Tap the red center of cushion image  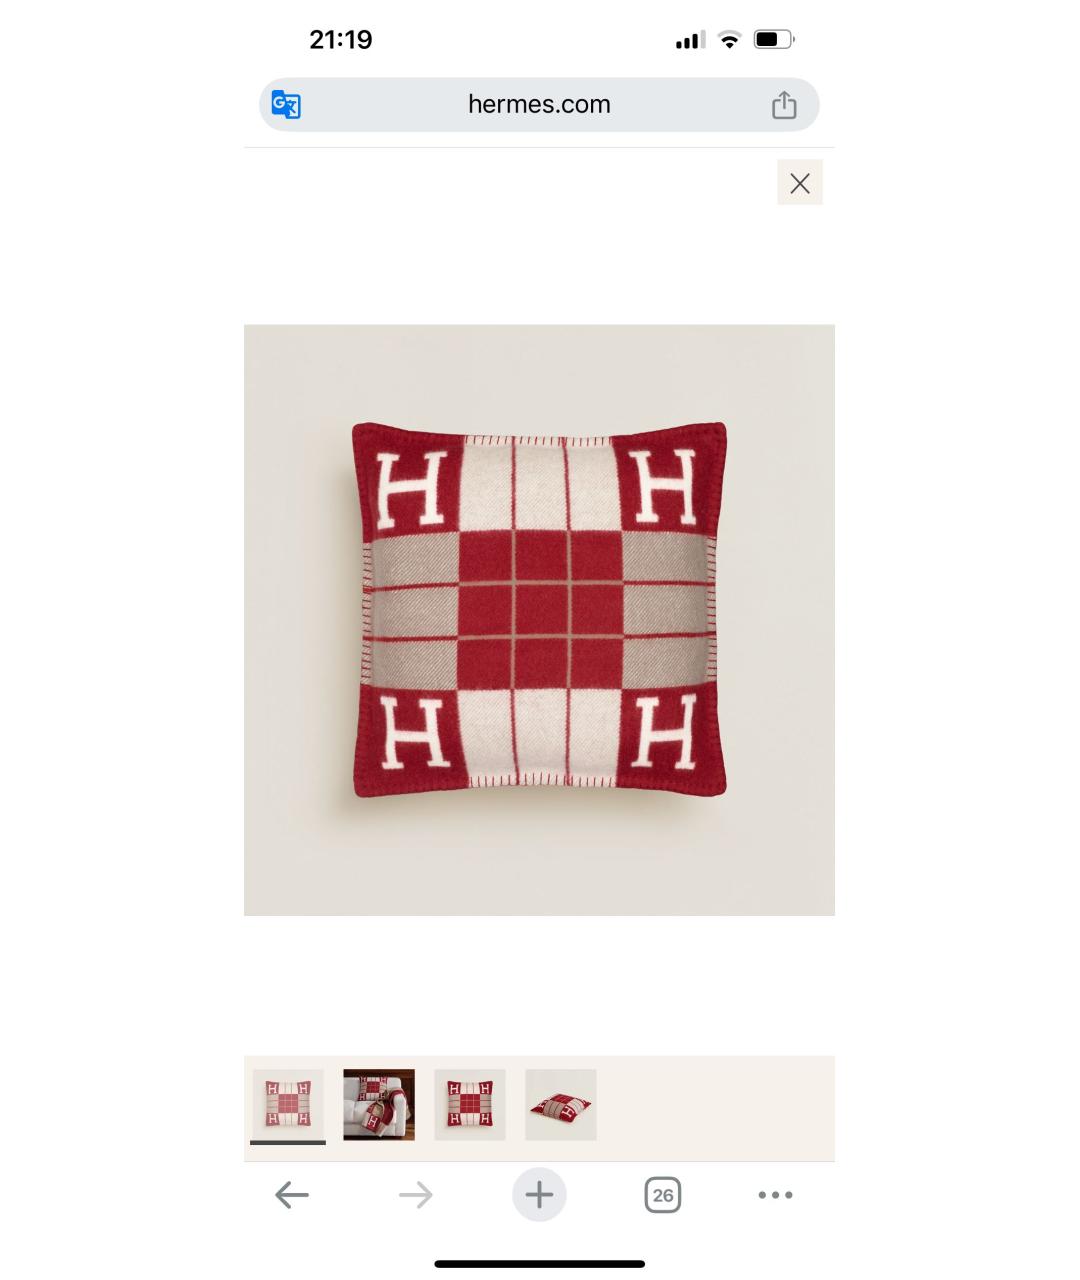[x=540, y=610]
